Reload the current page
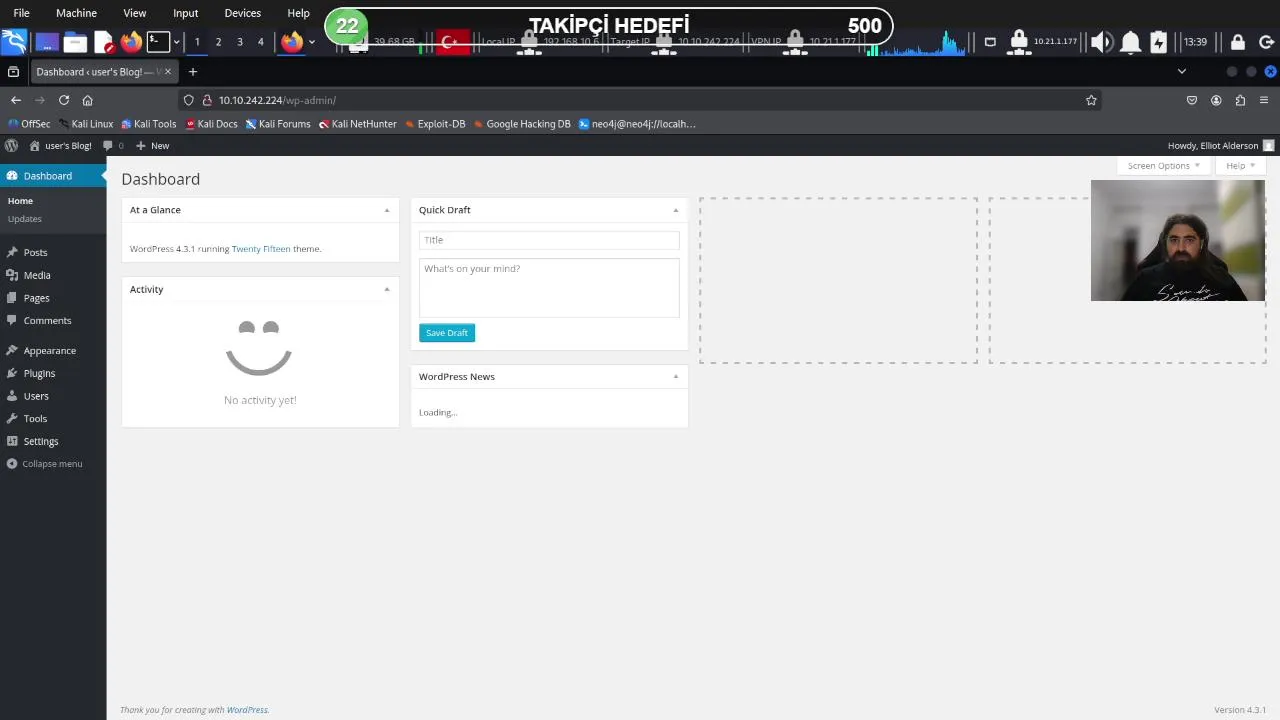 tap(64, 100)
